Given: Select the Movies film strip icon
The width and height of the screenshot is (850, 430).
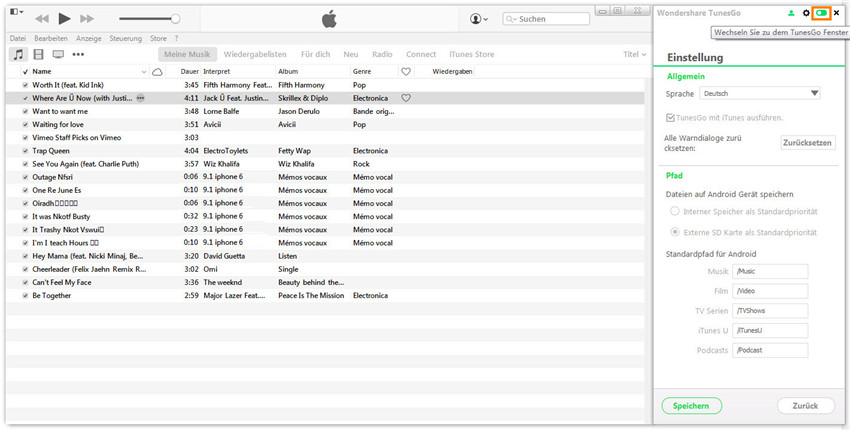Looking at the screenshot, I should tap(38, 54).
